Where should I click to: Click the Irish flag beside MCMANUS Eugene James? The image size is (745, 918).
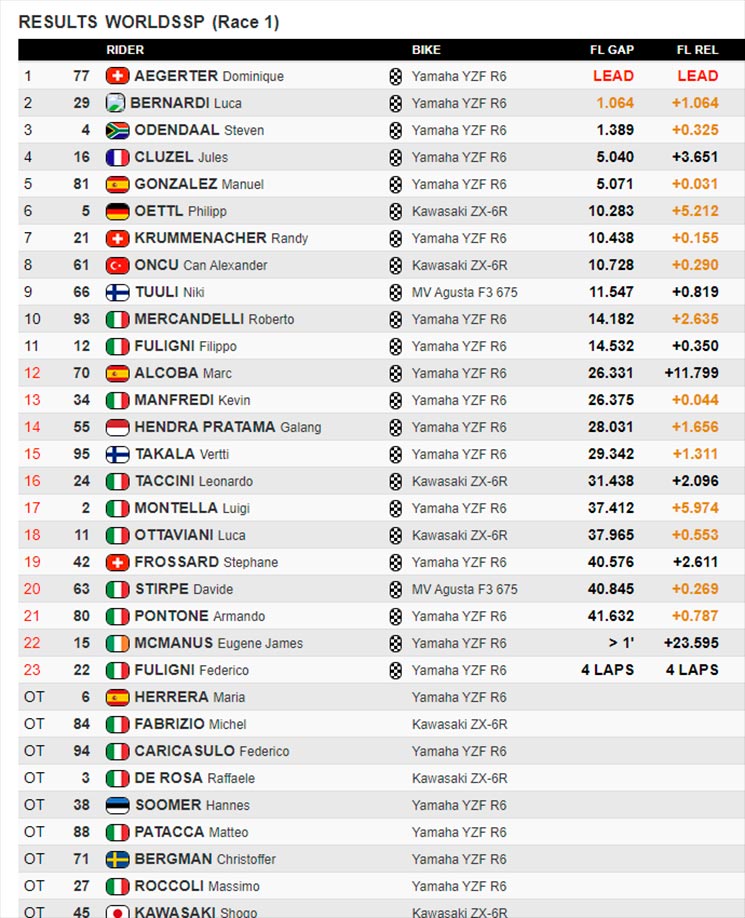point(117,643)
